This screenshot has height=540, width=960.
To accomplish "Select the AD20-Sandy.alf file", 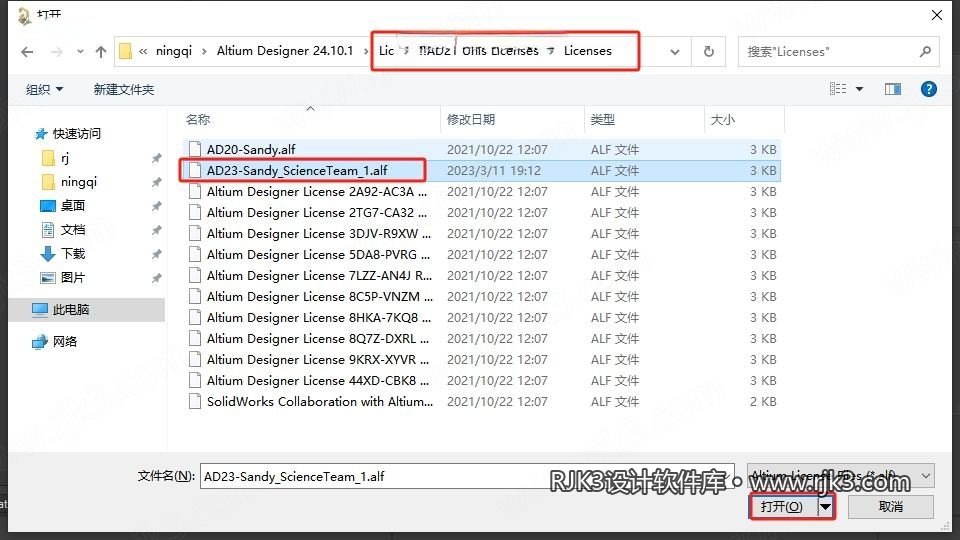I will (481, 149).
